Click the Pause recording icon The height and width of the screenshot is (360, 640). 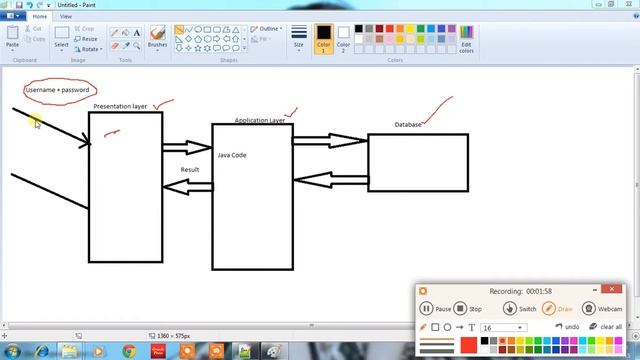pyautogui.click(x=426, y=309)
